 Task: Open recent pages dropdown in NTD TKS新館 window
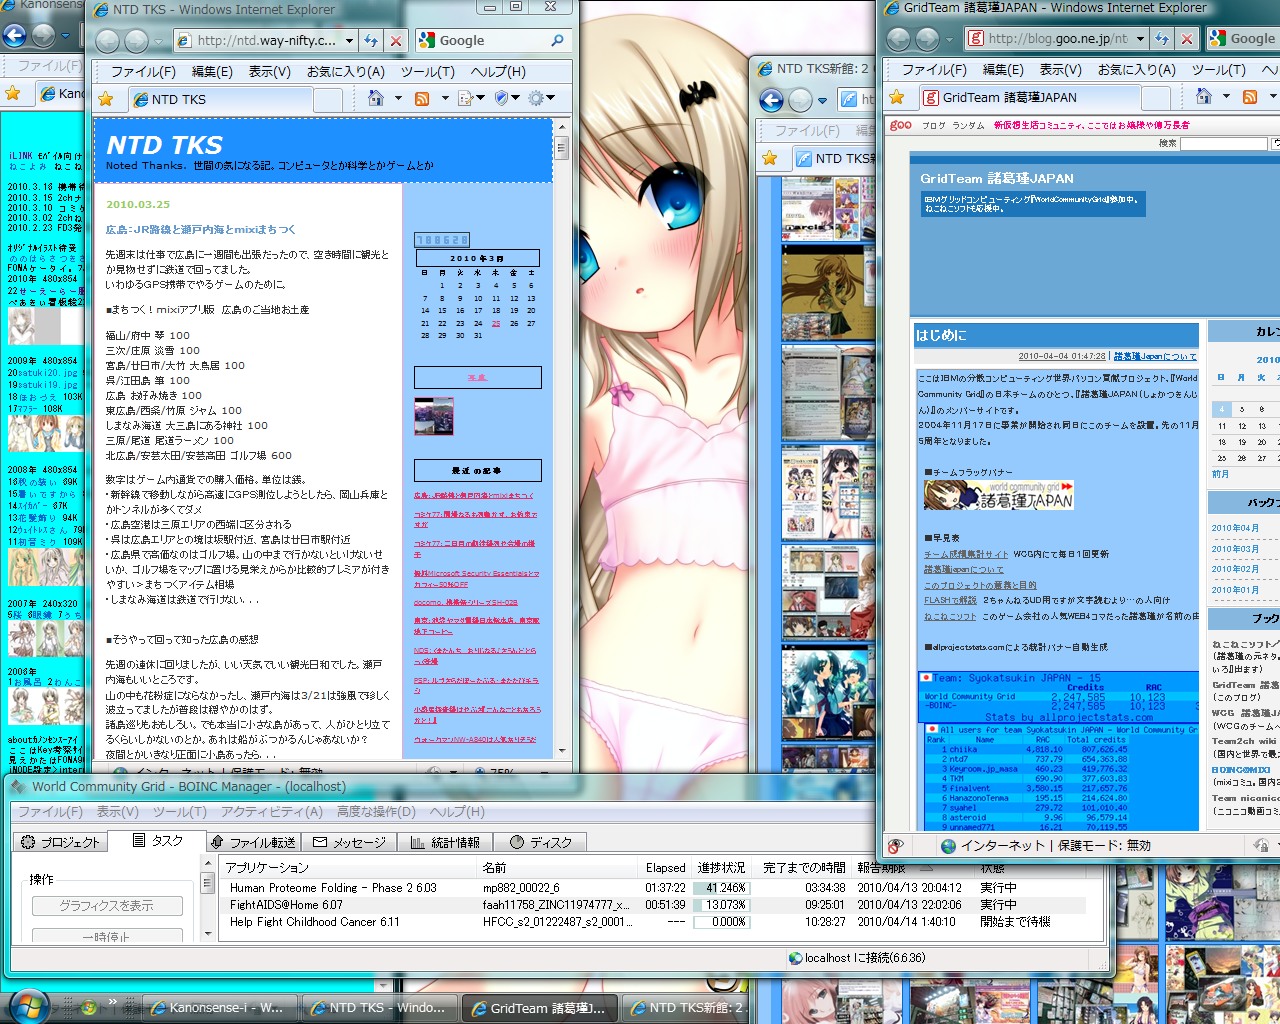(823, 100)
